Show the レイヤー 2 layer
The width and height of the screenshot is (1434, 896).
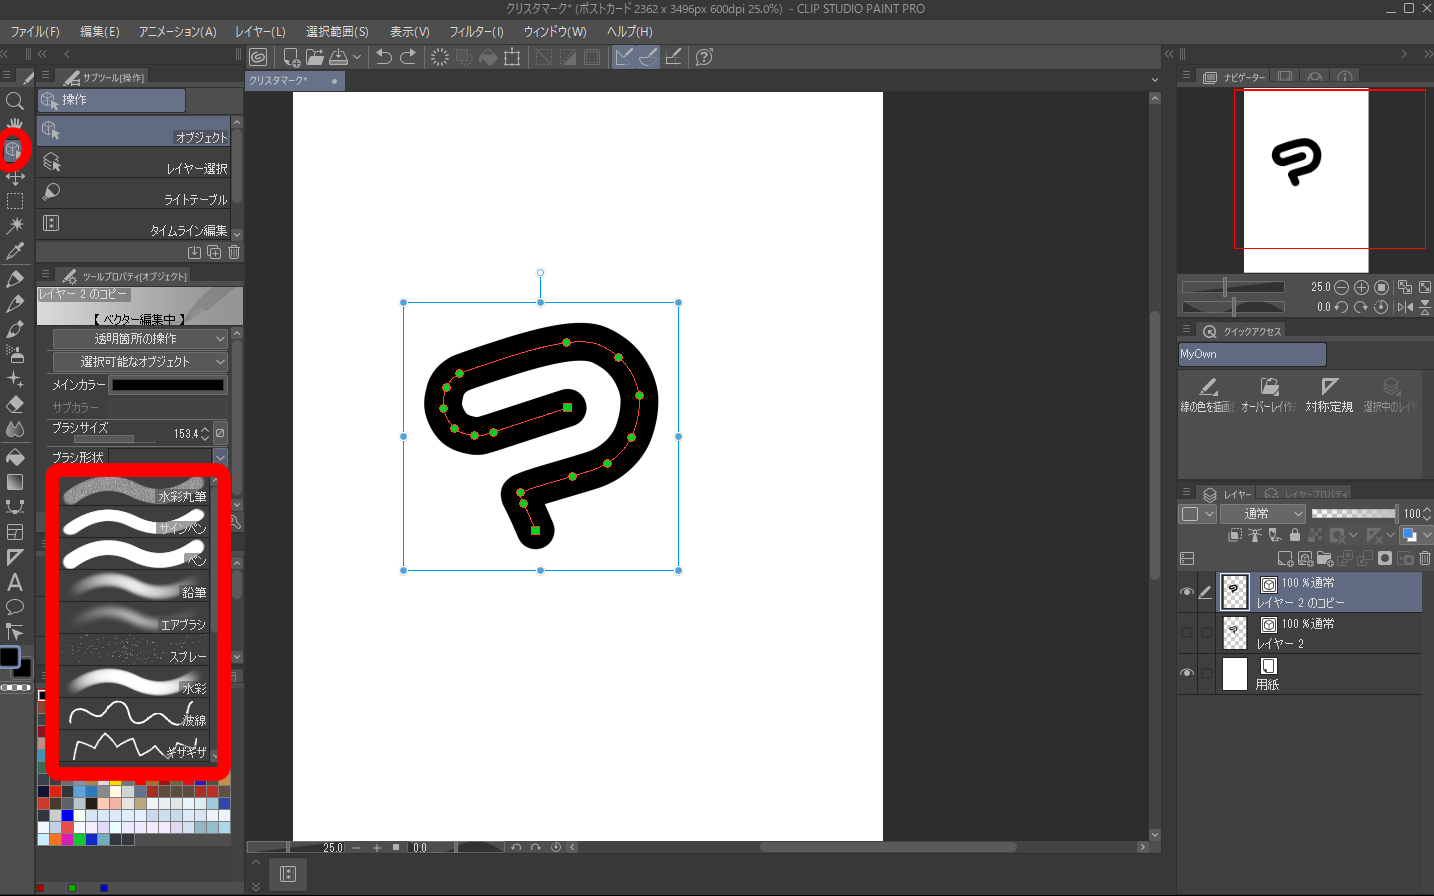1187,633
